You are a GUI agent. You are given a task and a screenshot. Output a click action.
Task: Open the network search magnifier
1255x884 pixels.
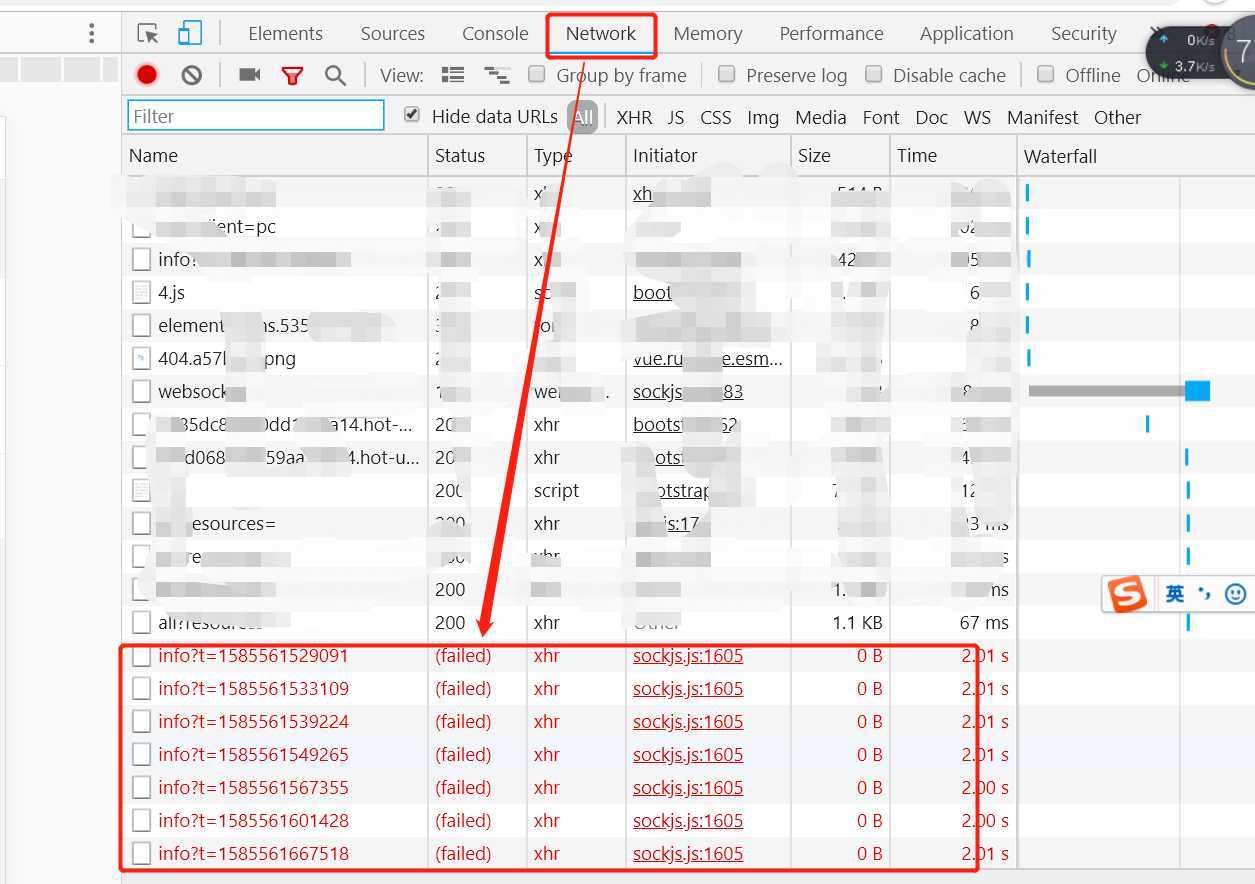click(335, 75)
